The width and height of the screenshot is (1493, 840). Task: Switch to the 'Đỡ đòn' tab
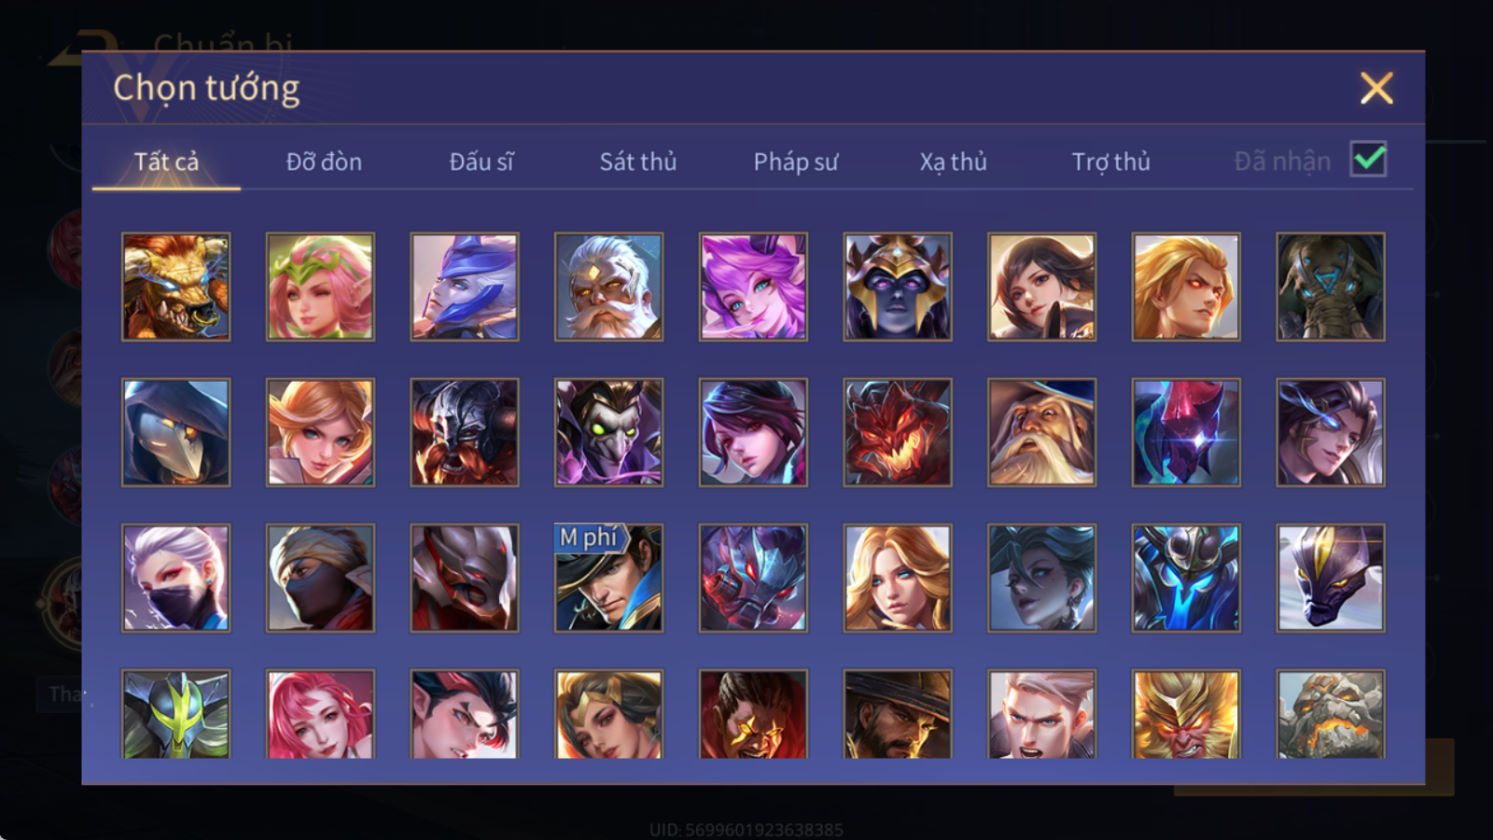[x=324, y=161]
